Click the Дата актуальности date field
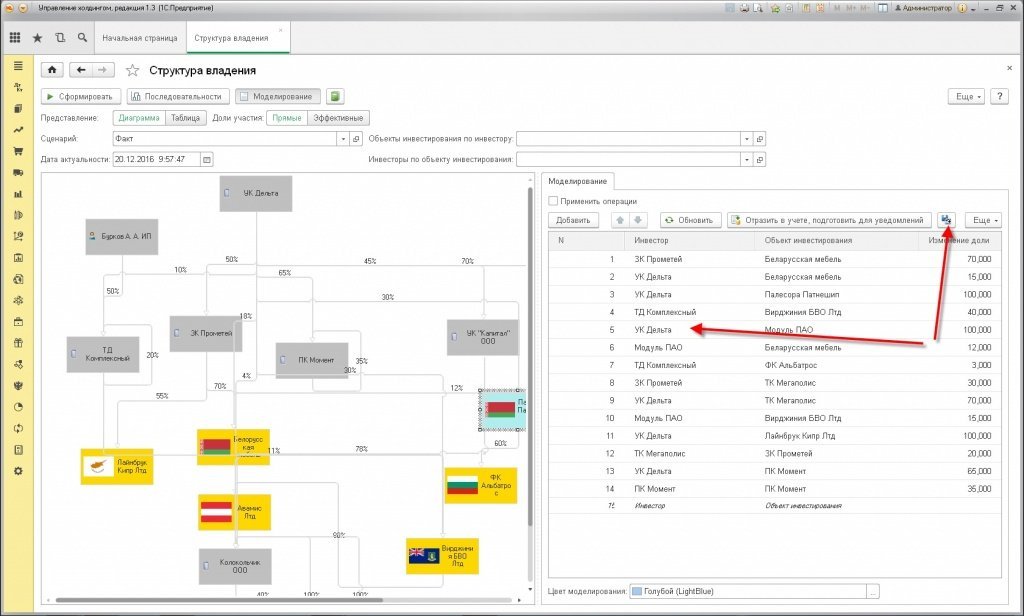 click(157, 159)
